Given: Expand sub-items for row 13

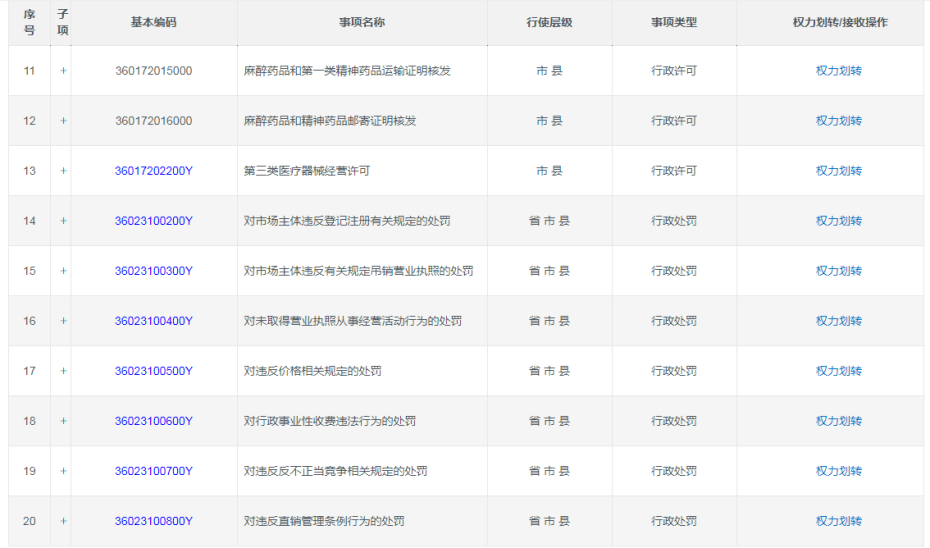Looking at the screenshot, I should coord(63,171).
